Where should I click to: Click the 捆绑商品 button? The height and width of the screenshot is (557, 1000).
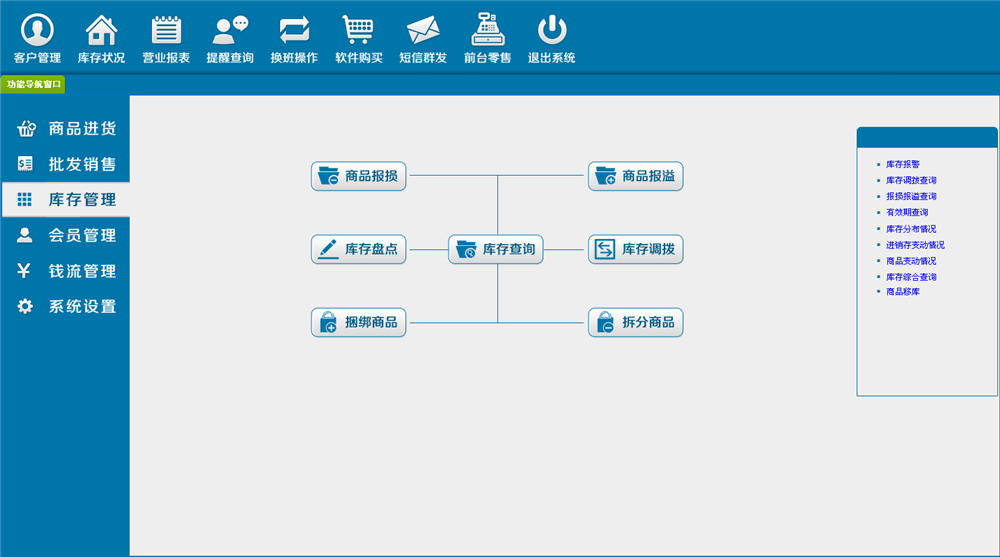(x=359, y=322)
